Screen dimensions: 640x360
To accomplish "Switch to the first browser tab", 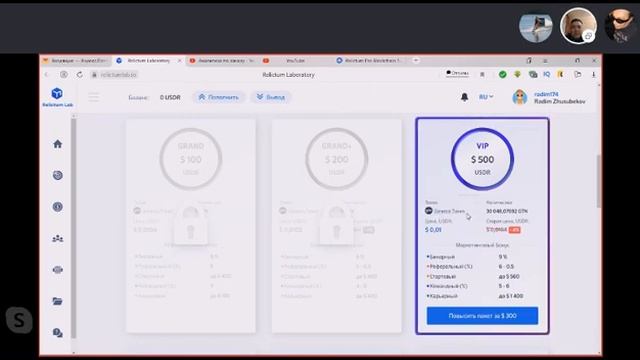I will (76, 60).
